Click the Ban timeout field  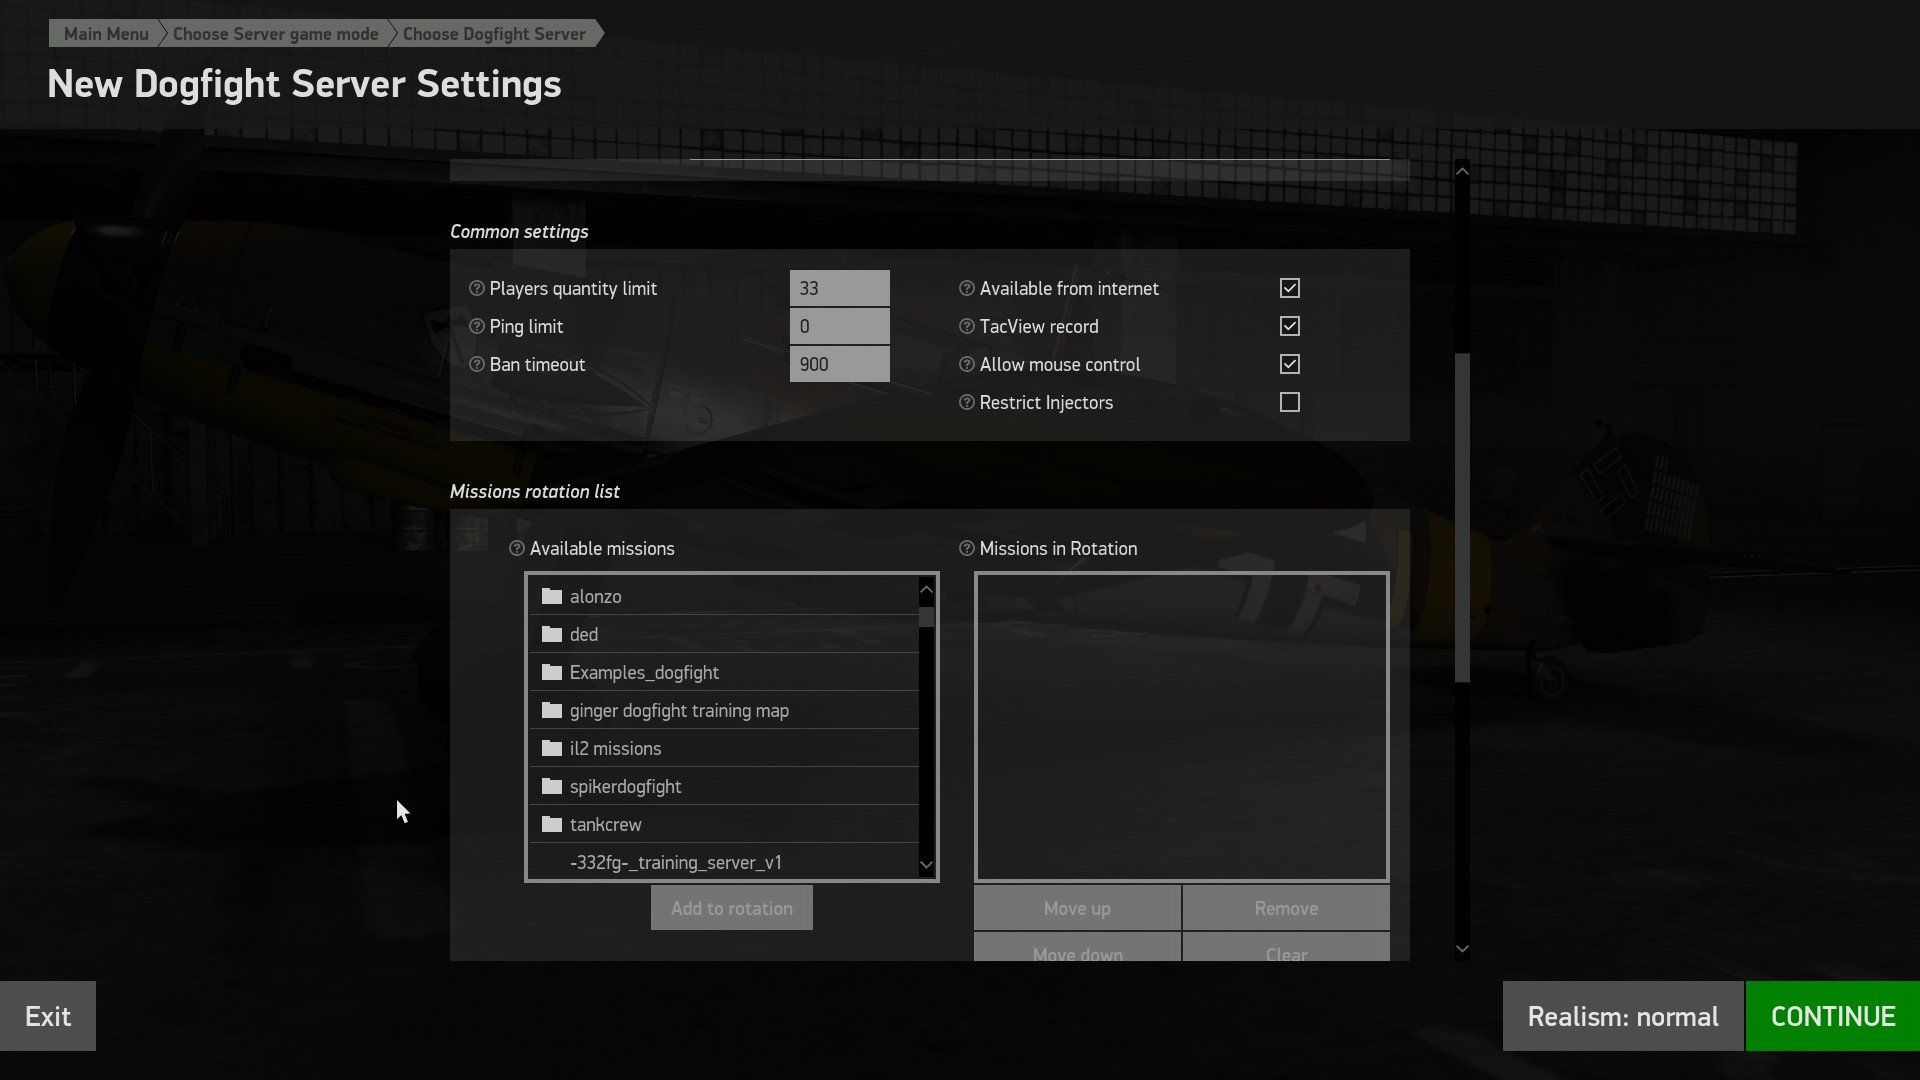tap(840, 364)
